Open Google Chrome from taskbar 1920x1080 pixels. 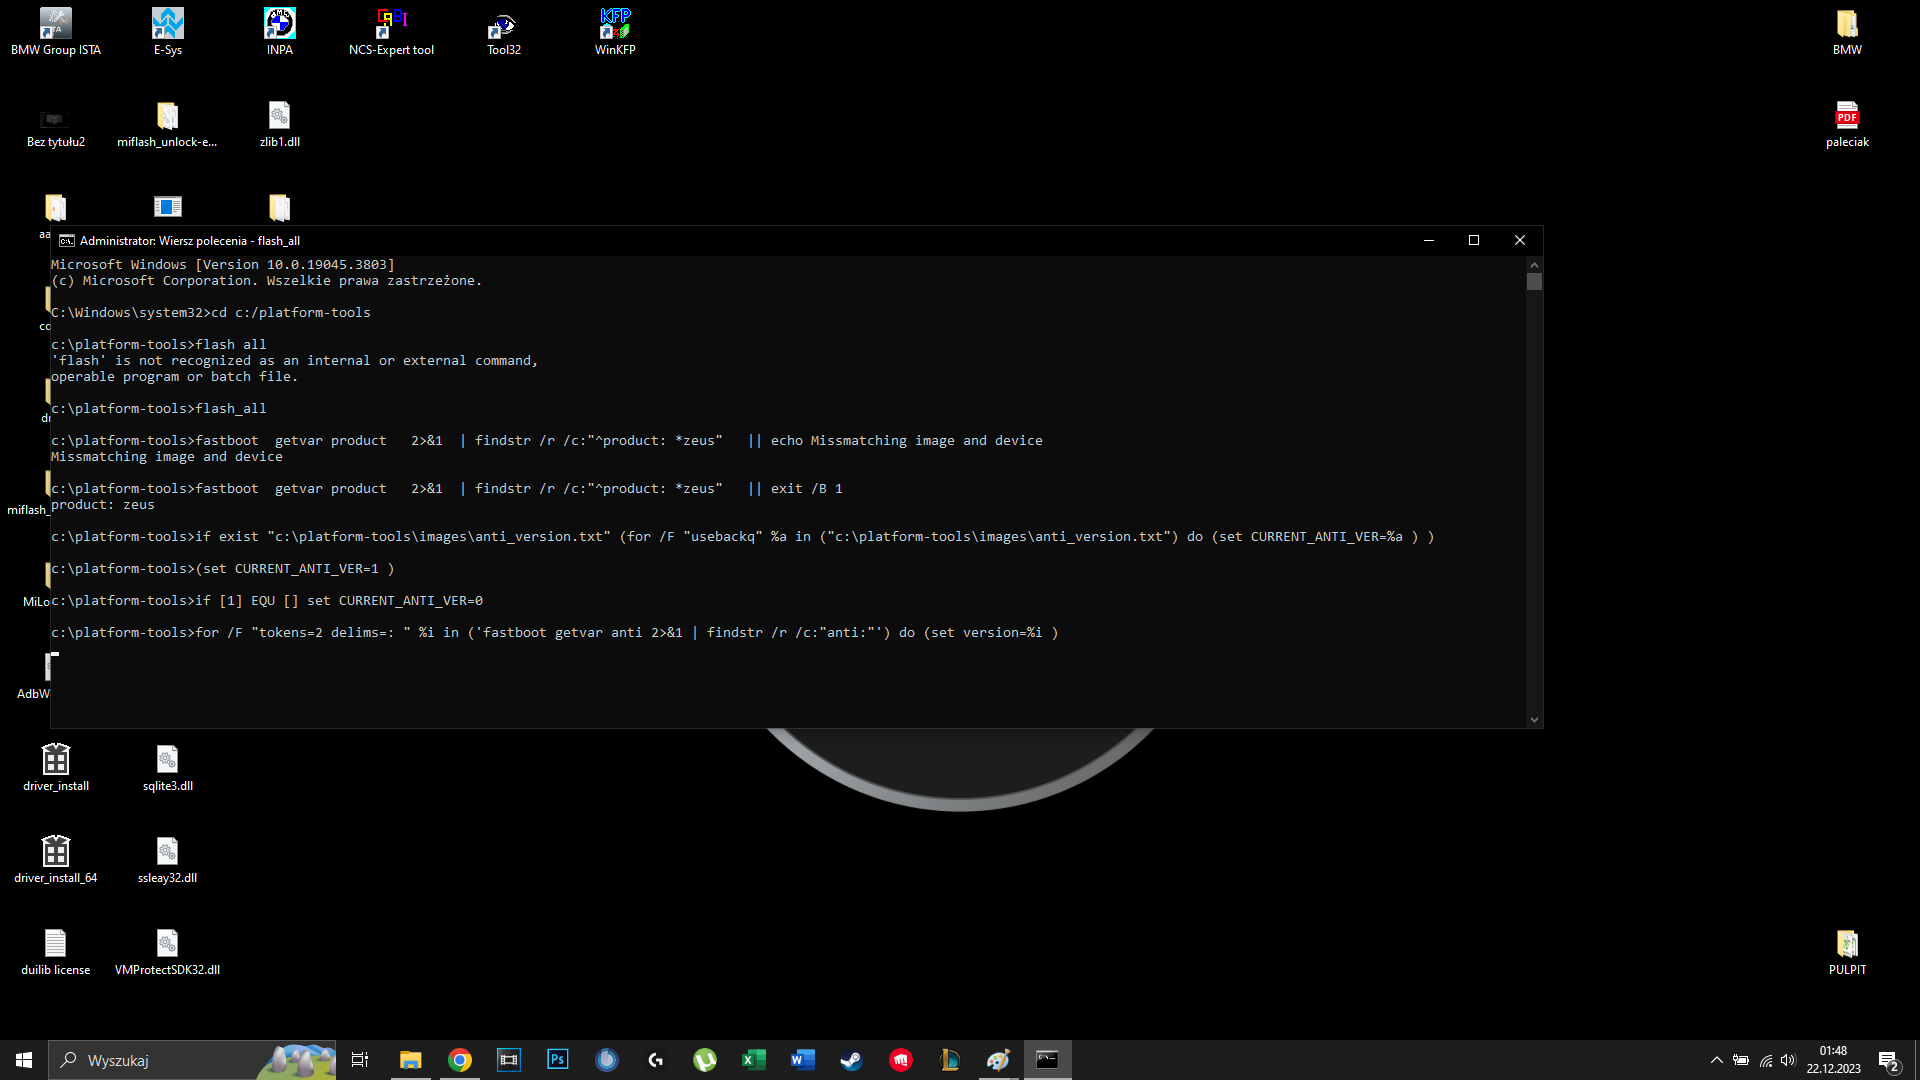(x=460, y=1060)
